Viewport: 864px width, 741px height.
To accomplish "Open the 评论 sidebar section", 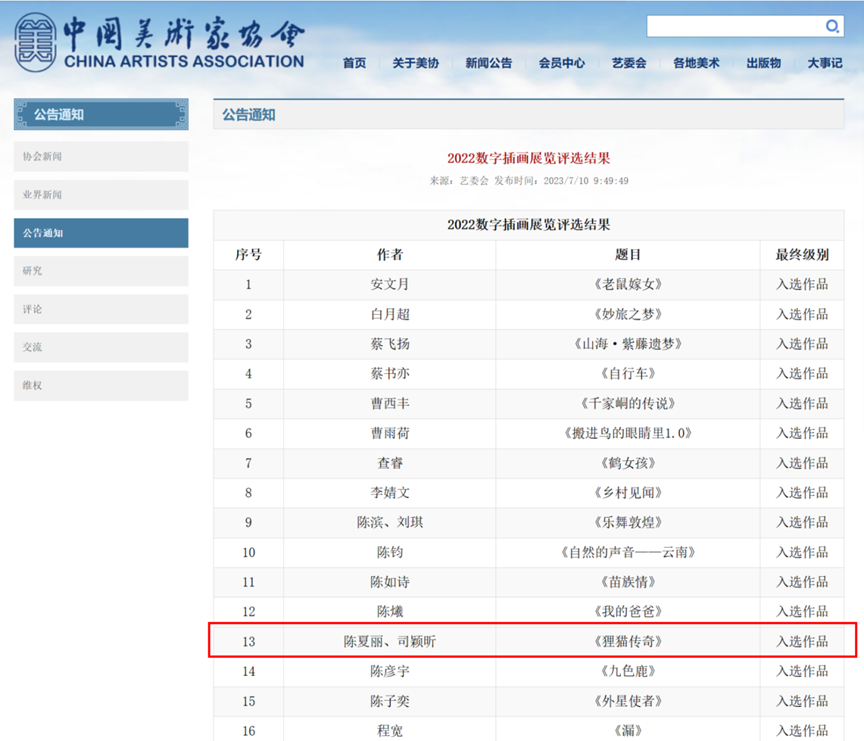I will tap(100, 309).
